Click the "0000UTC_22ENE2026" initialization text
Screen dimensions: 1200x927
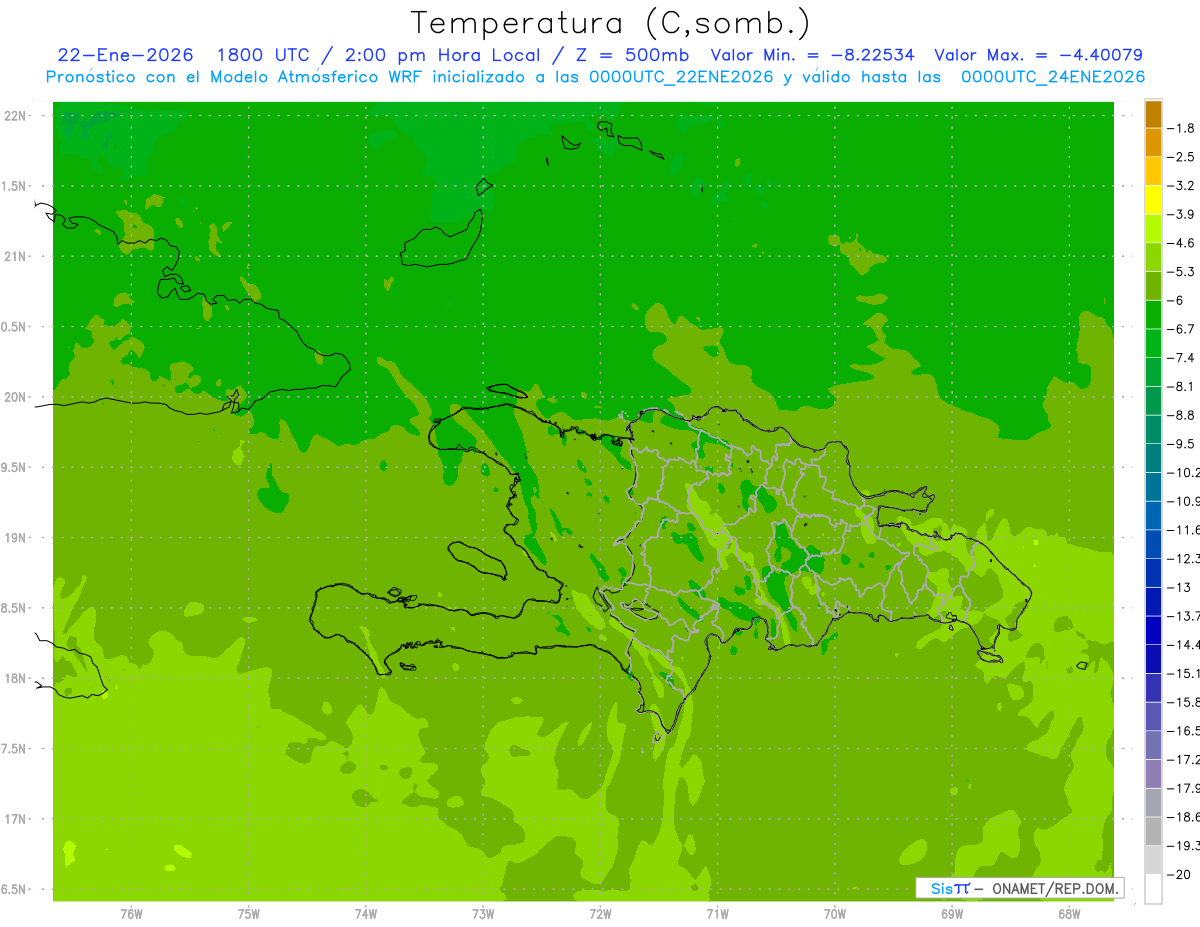tap(681, 77)
